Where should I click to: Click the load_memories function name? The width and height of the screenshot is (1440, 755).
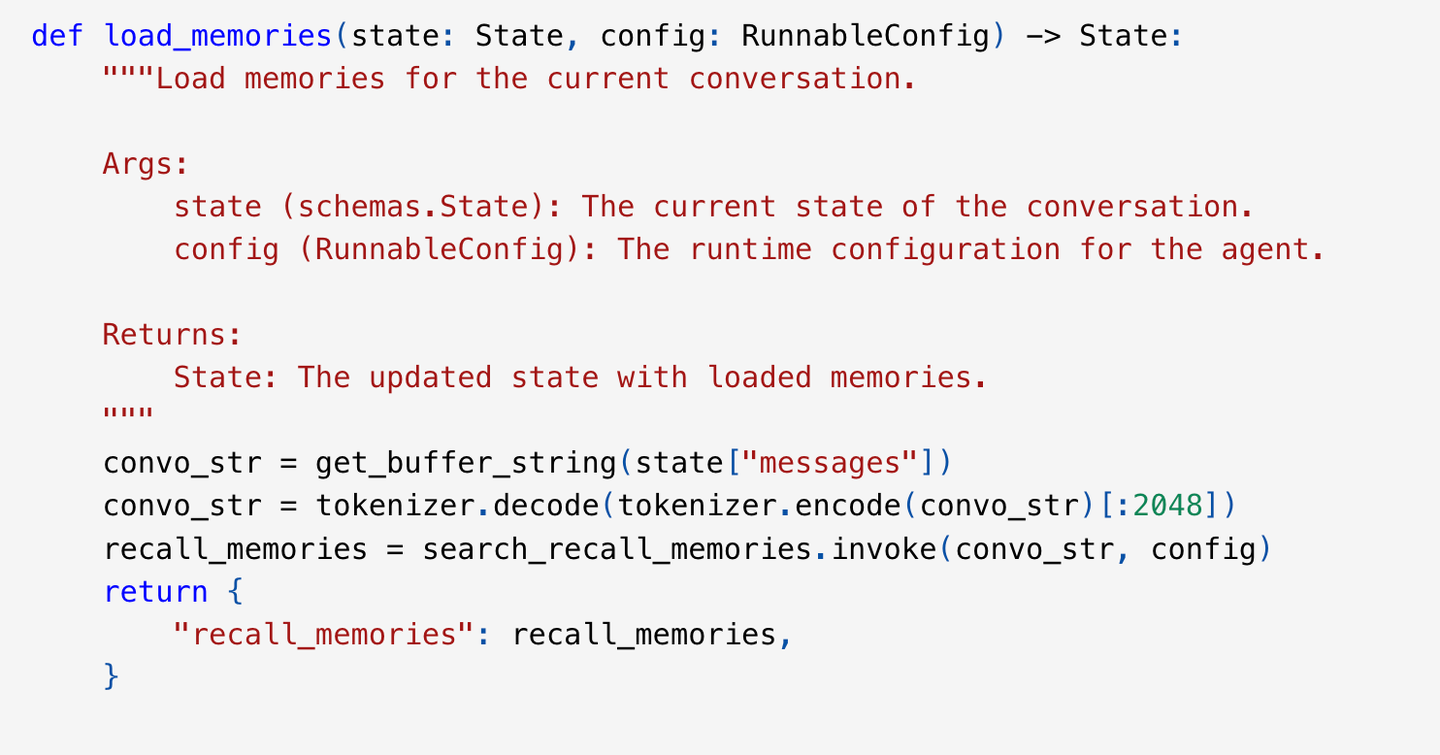click(218, 37)
